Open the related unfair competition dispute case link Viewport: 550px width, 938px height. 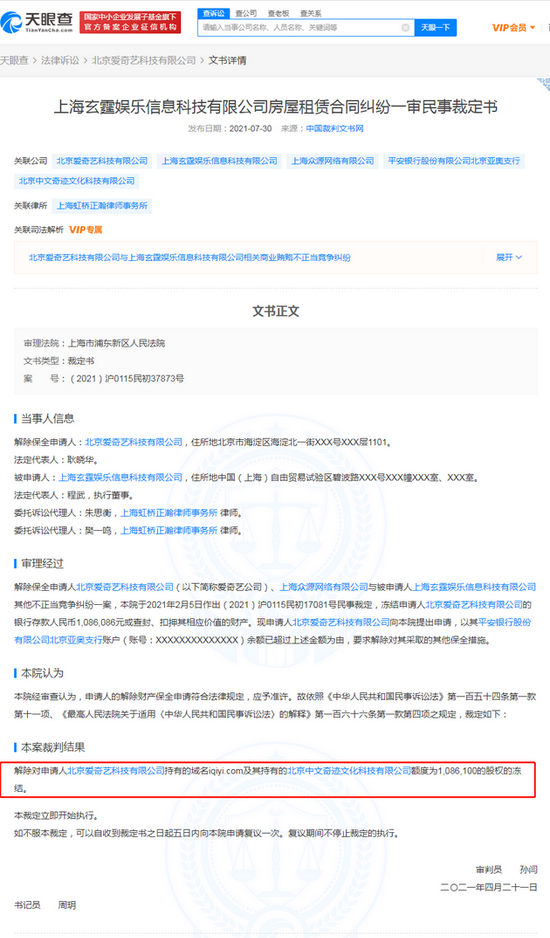click(x=190, y=257)
